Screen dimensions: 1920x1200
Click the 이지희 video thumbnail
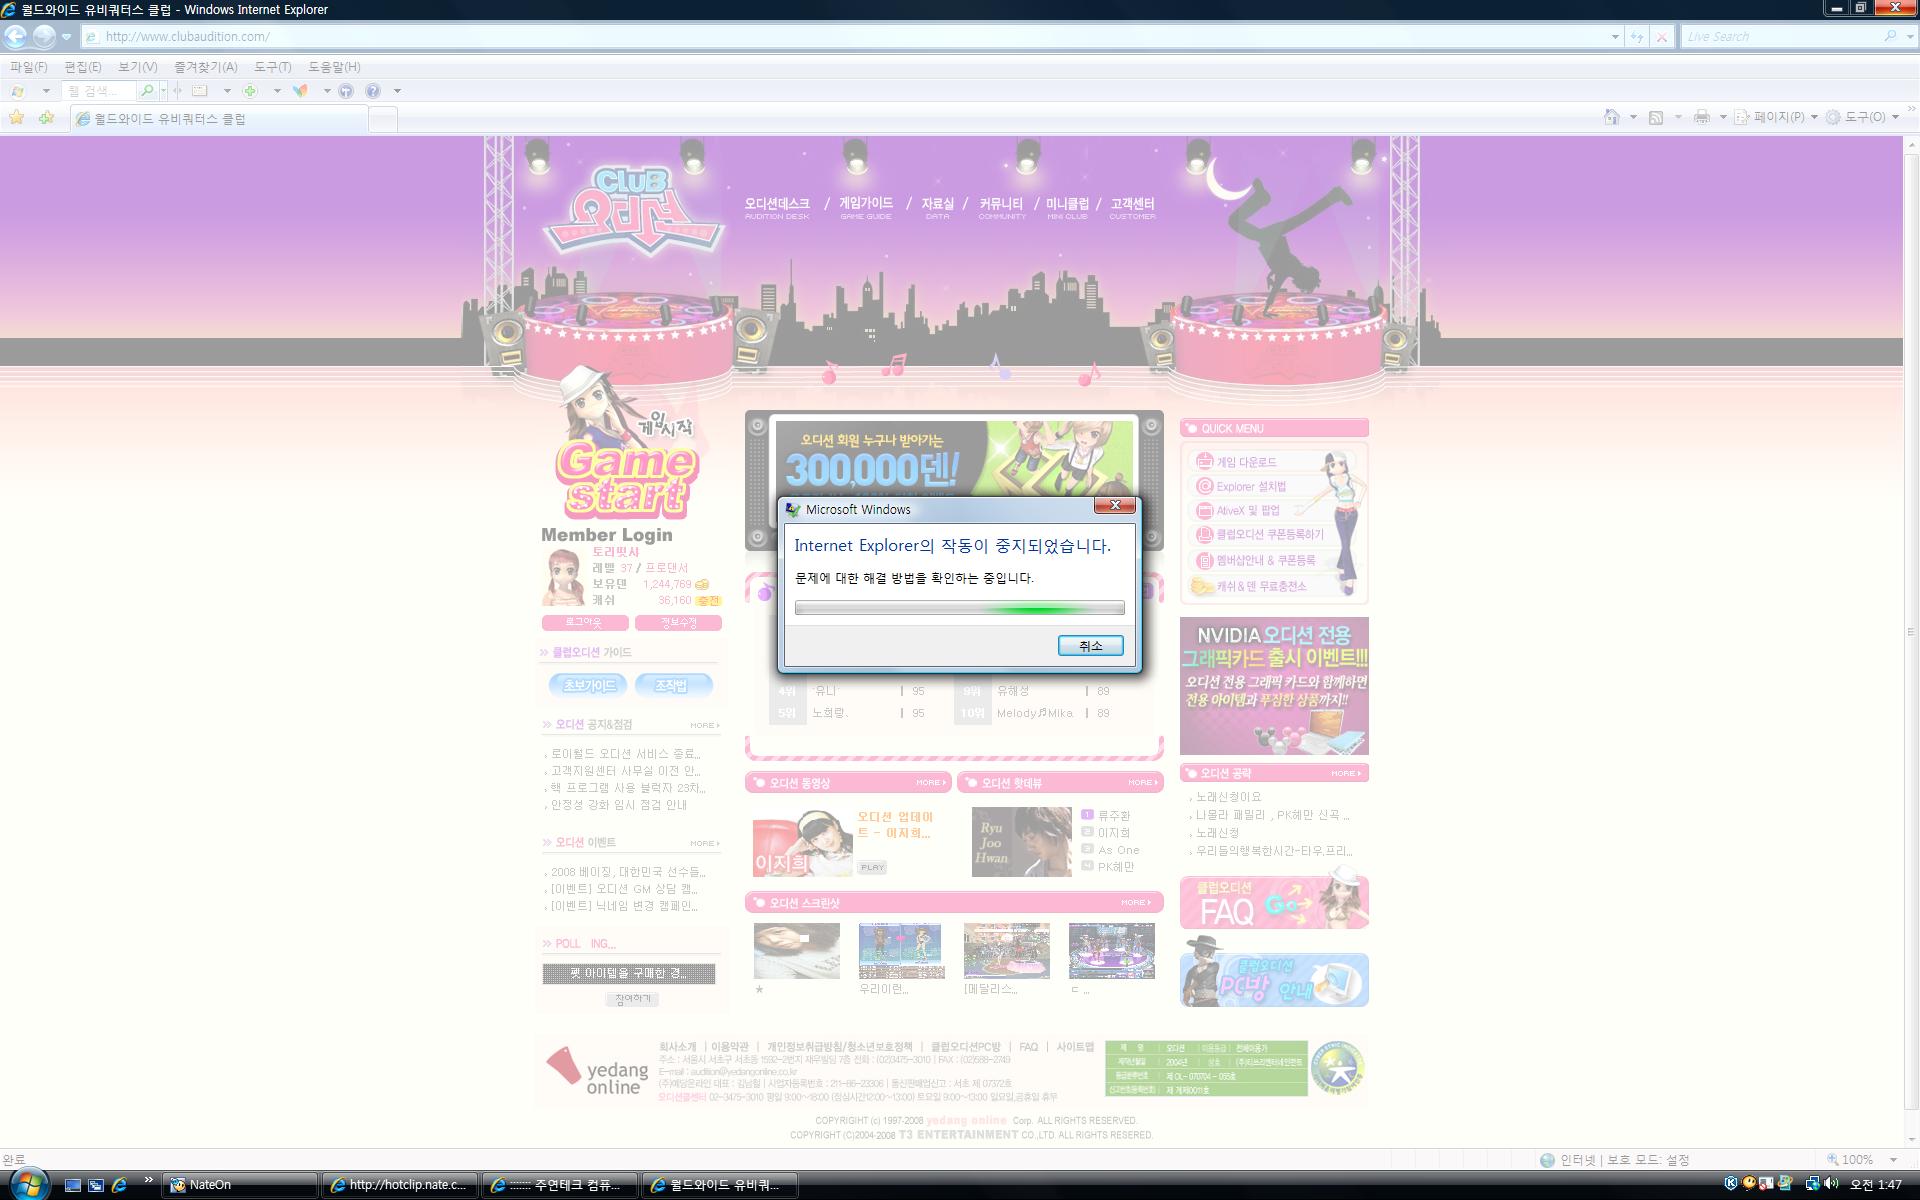pyautogui.click(x=802, y=843)
